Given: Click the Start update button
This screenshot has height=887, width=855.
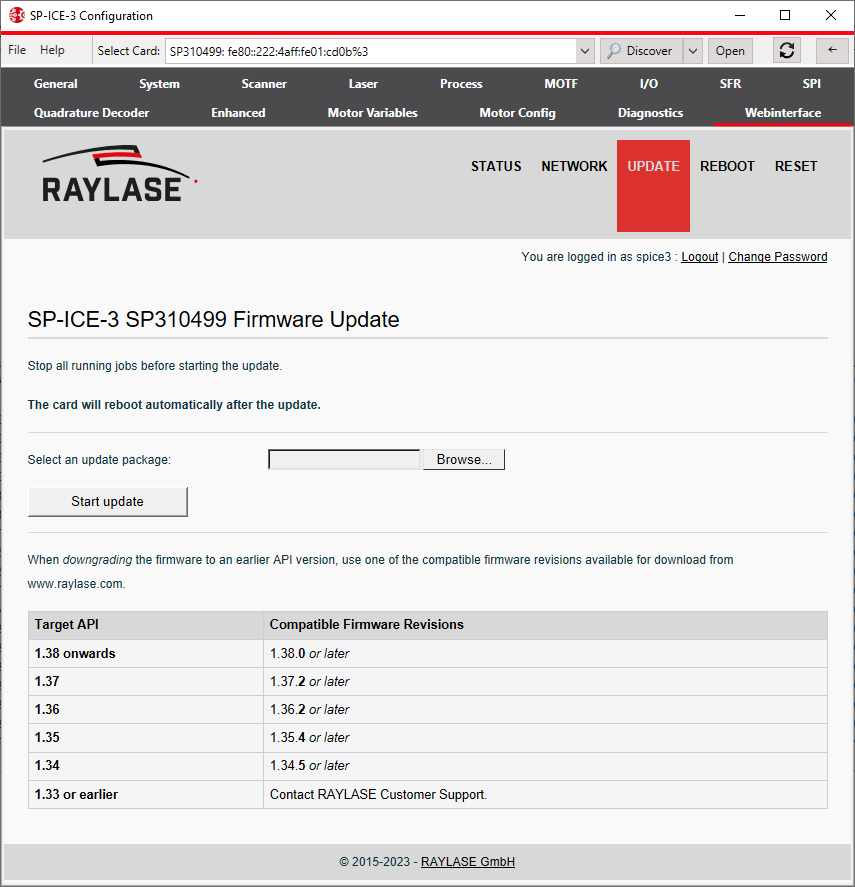Looking at the screenshot, I should click(108, 502).
